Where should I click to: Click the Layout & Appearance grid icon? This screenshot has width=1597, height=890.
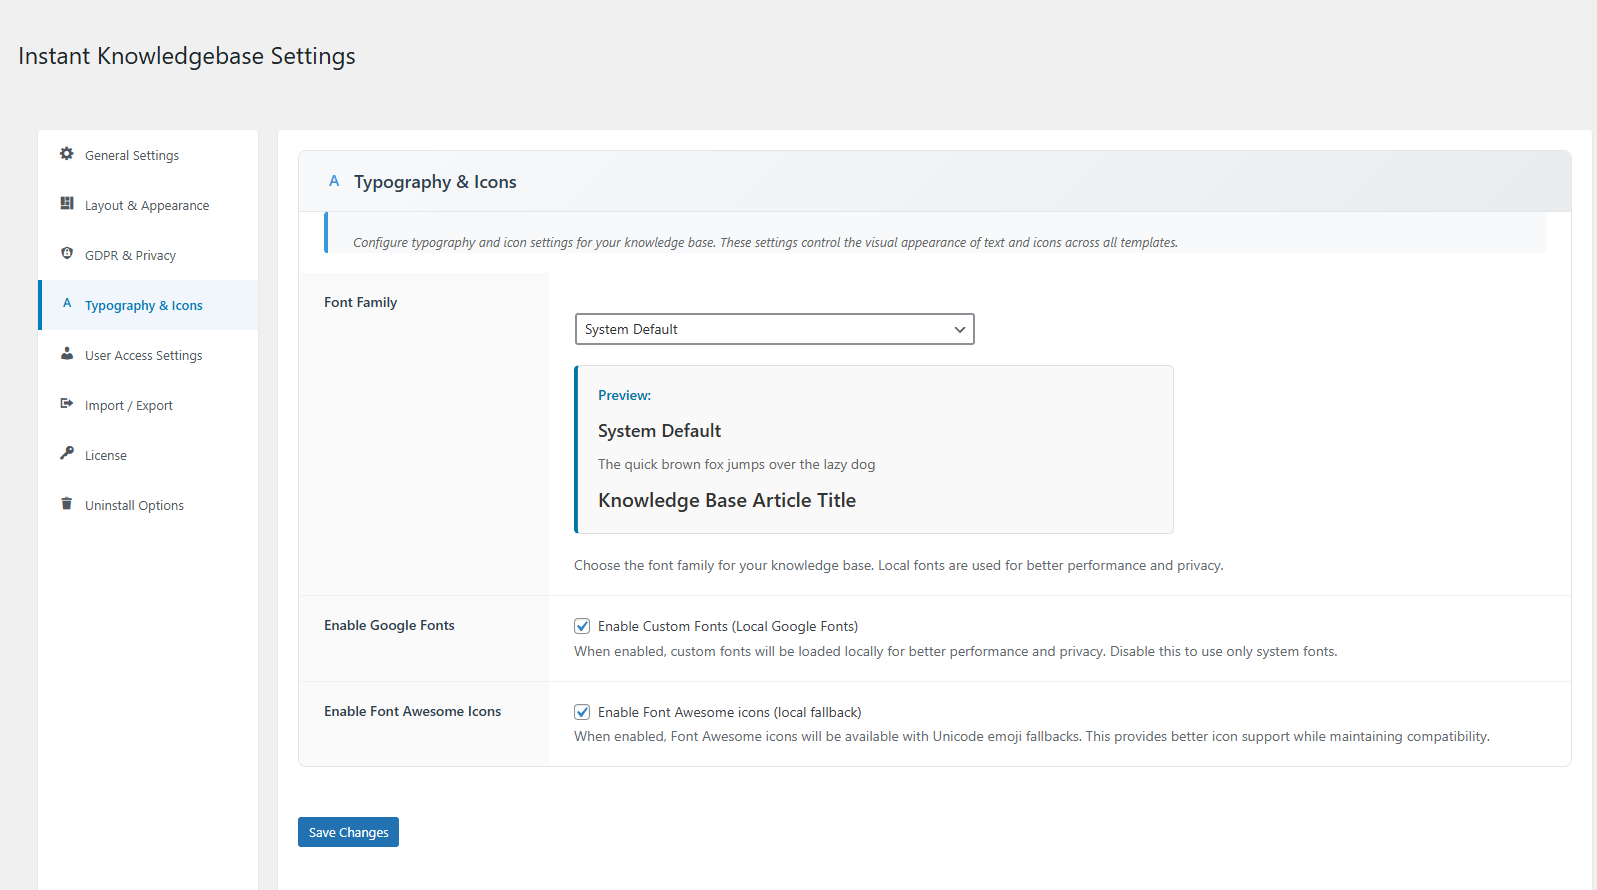coord(67,203)
